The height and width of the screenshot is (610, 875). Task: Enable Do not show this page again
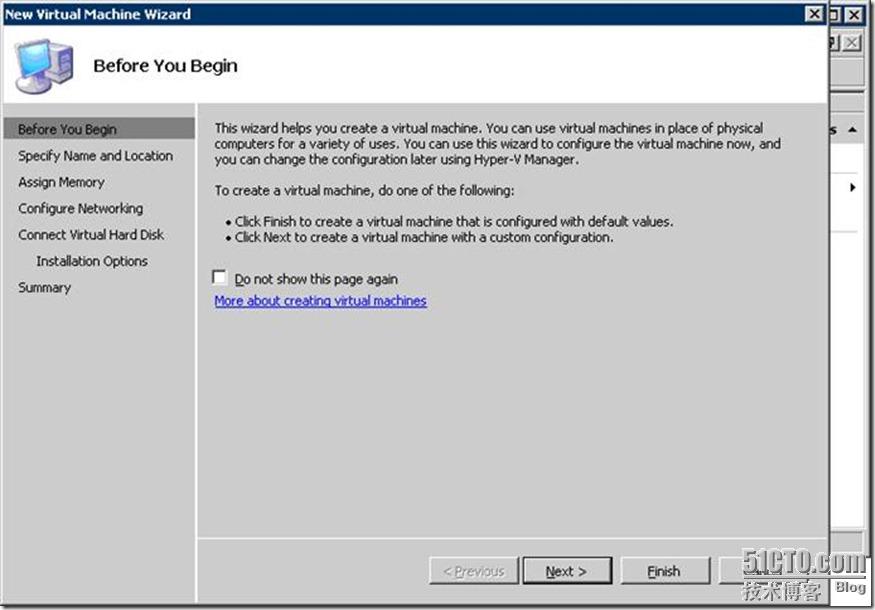tap(220, 277)
